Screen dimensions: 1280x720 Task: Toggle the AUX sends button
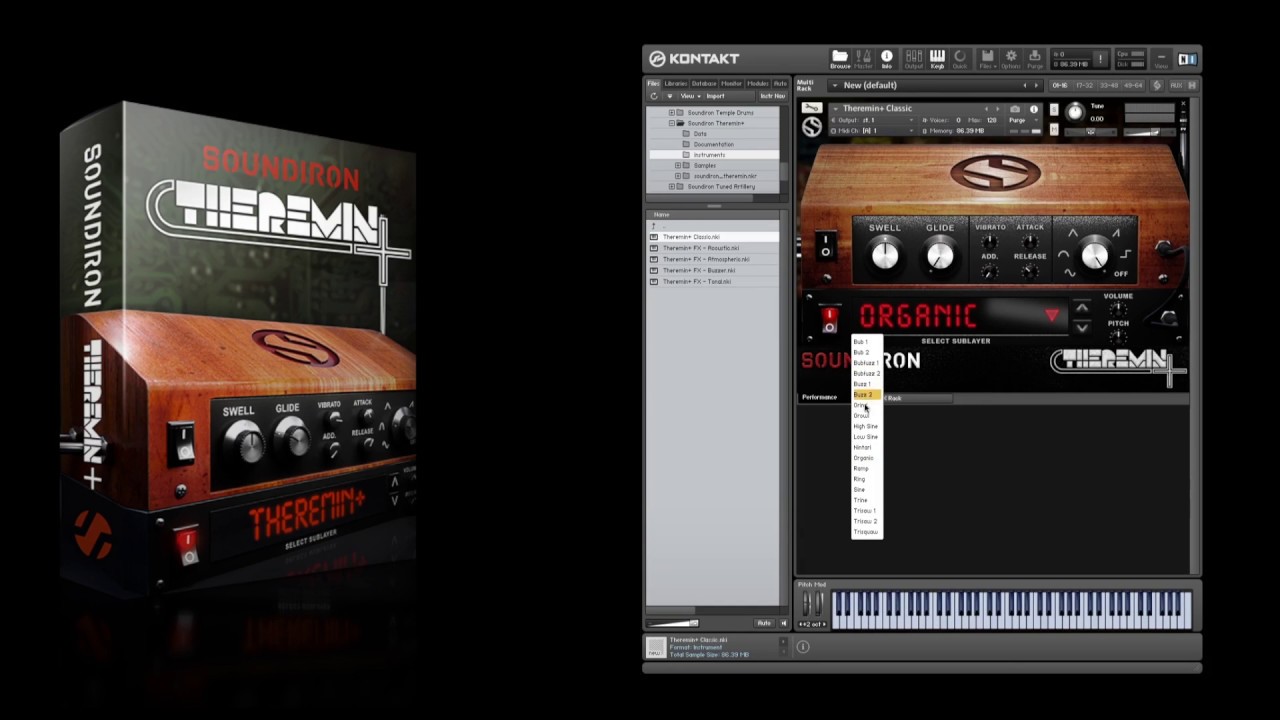(1176, 85)
